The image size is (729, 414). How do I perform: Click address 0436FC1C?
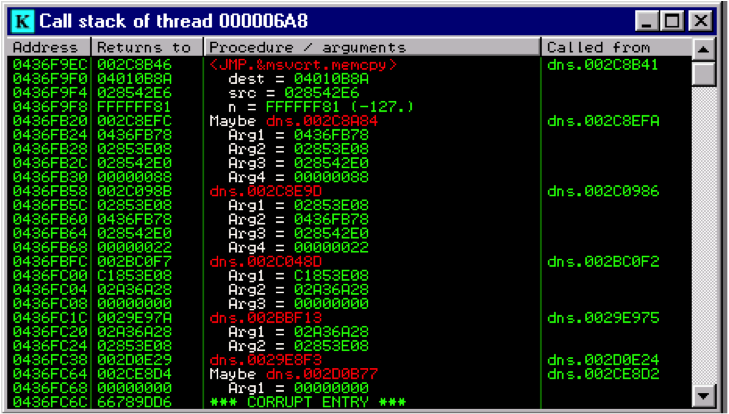click(50, 318)
